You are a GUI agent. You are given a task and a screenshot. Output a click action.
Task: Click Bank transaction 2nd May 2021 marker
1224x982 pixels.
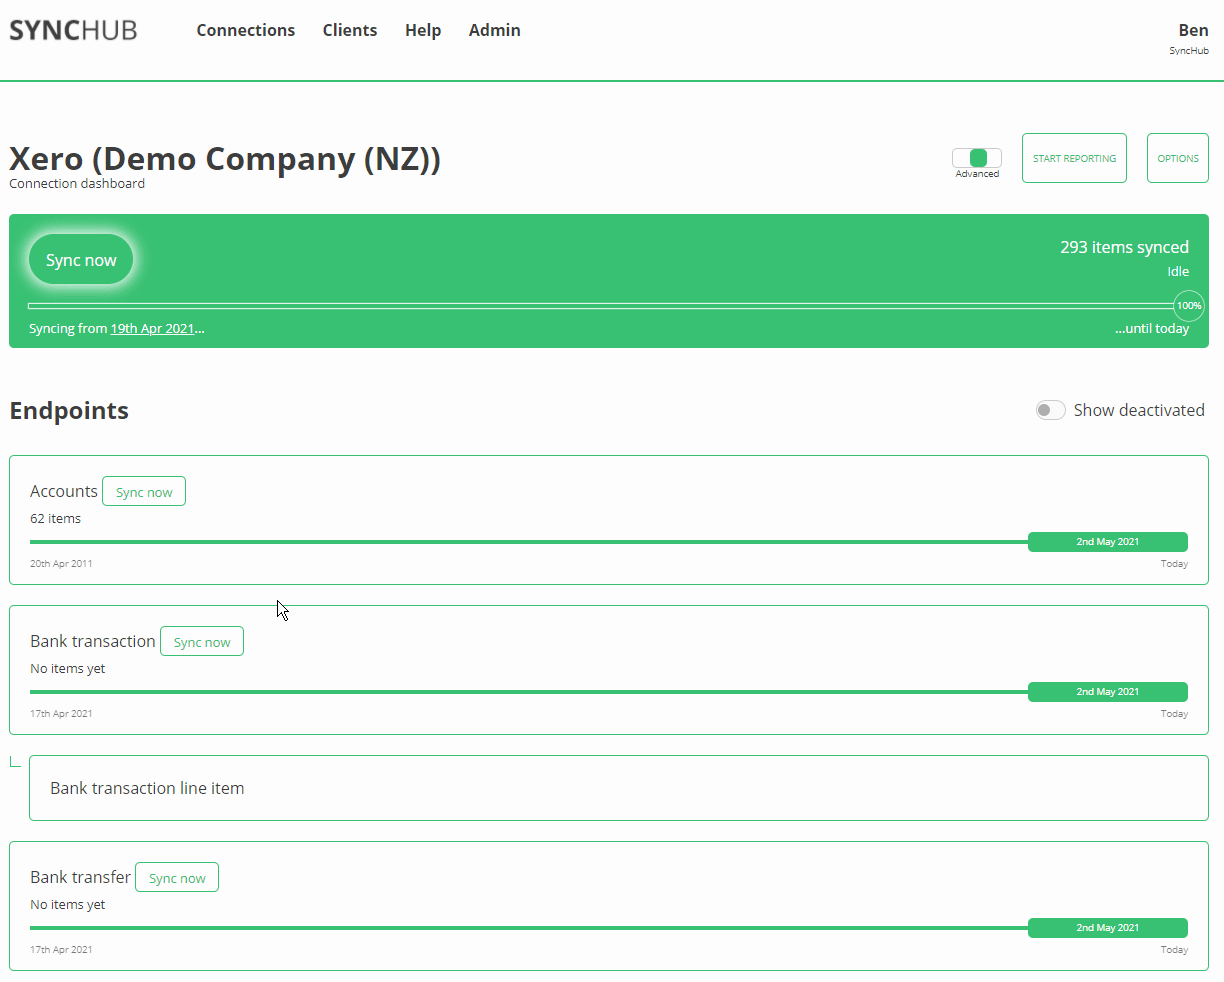(1108, 692)
